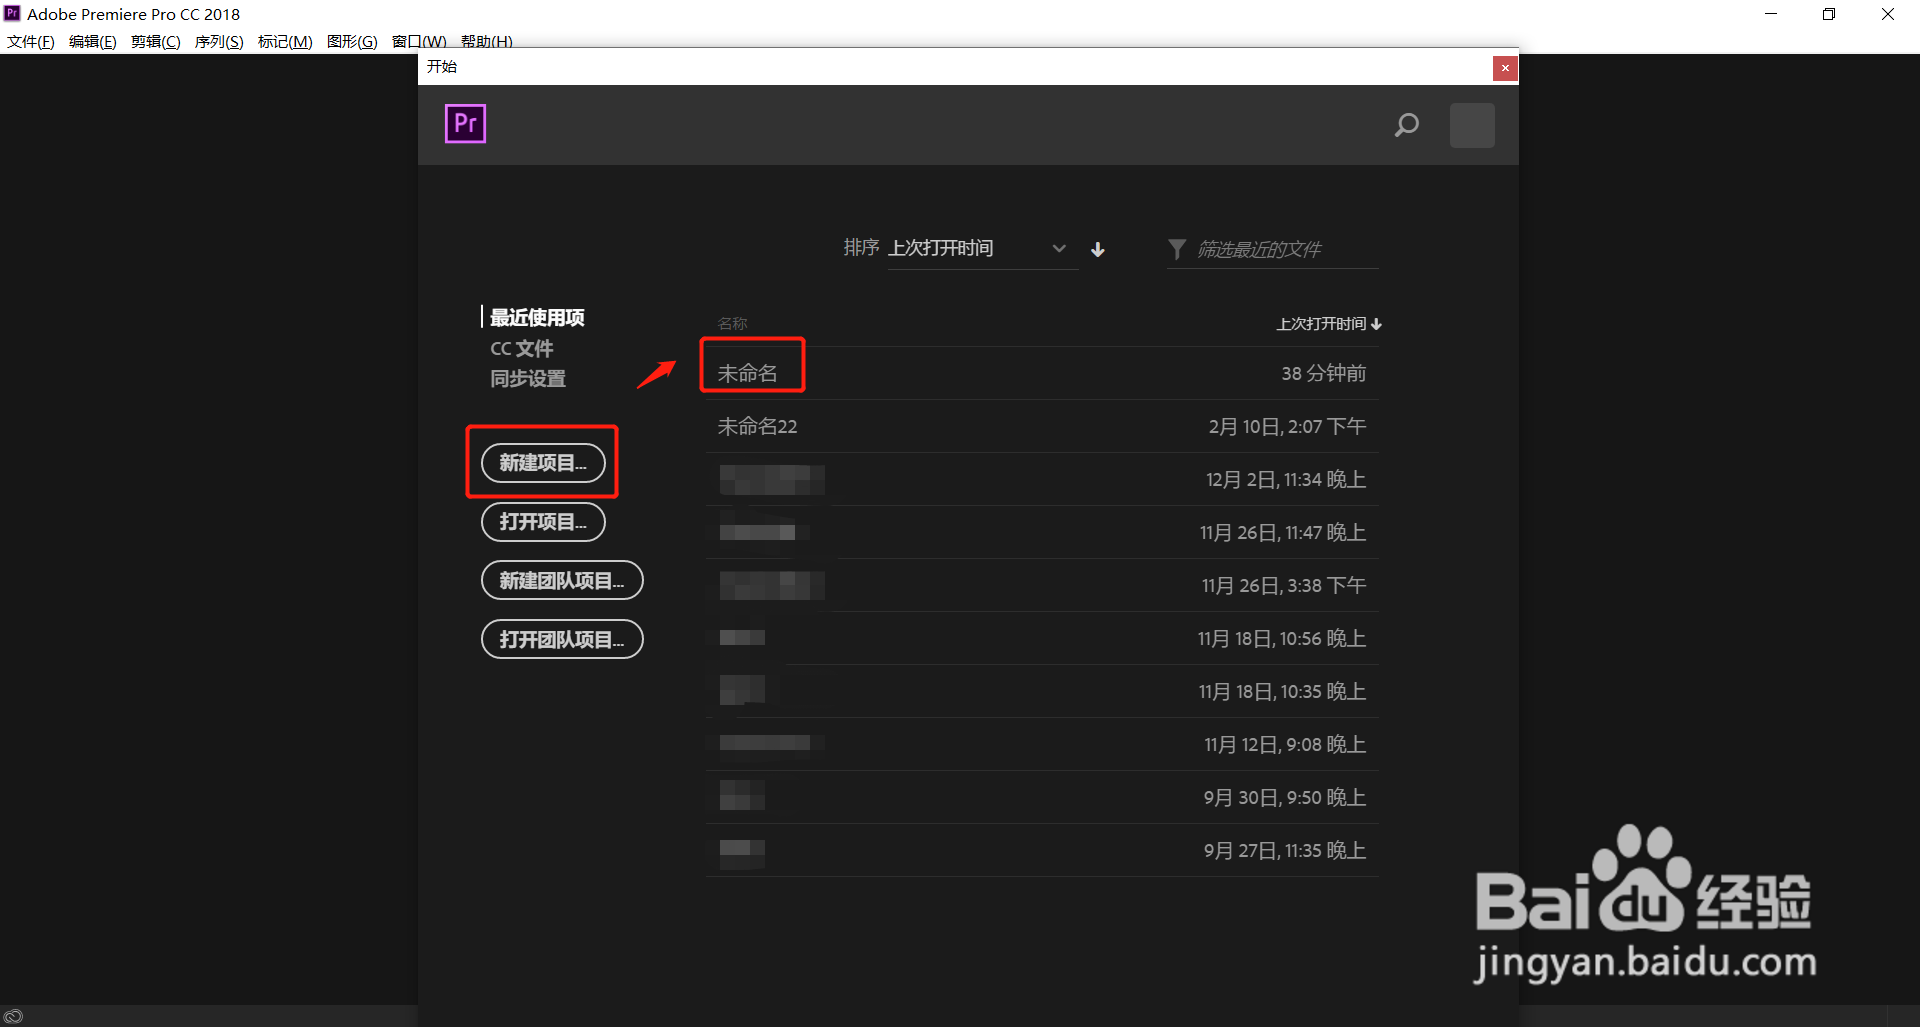Click the Creative Cloud status icon

tap(13, 1016)
